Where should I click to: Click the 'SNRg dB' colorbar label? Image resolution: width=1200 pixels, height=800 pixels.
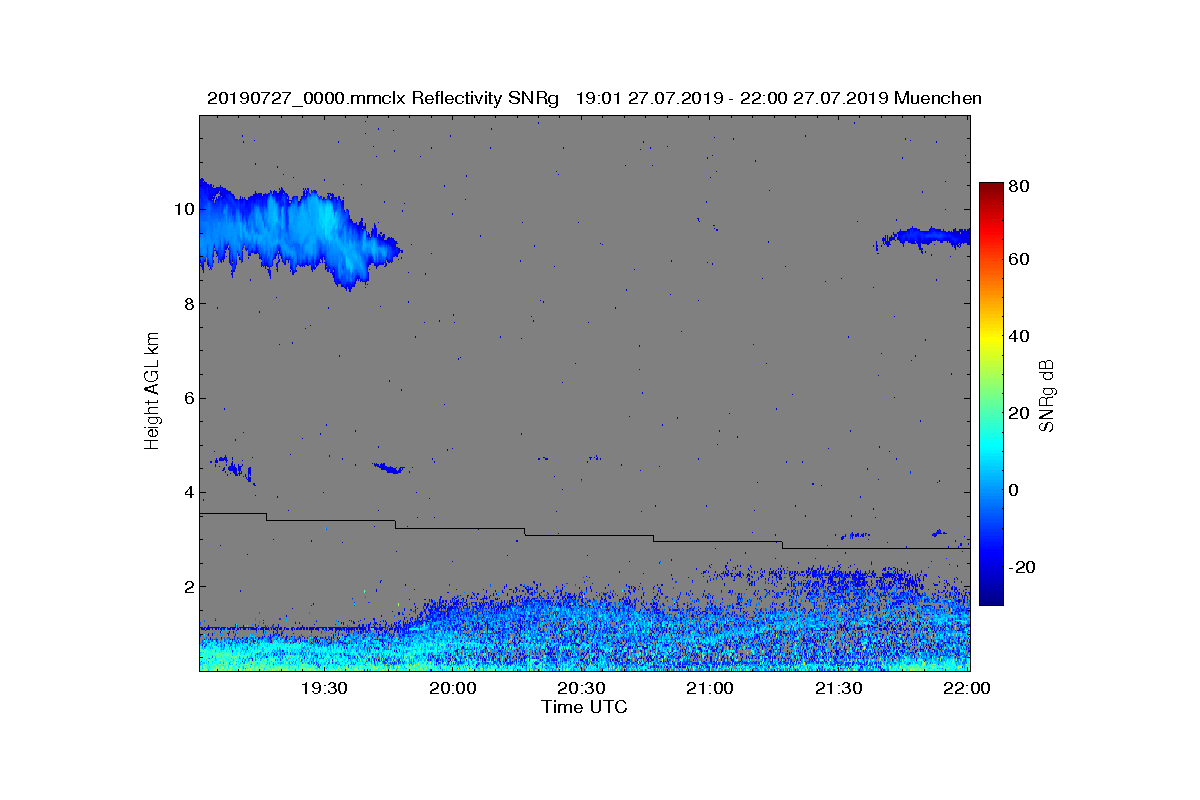(1047, 395)
